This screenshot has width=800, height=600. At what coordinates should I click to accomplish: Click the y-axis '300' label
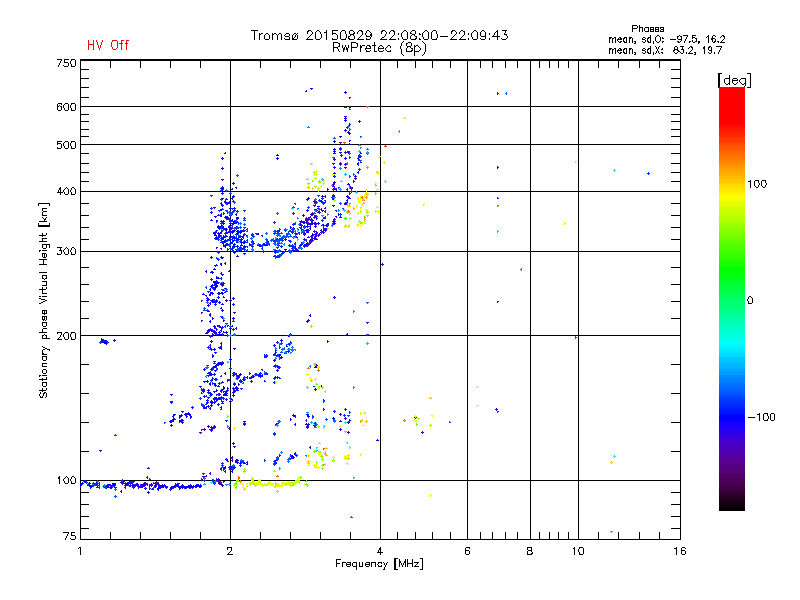click(x=66, y=252)
